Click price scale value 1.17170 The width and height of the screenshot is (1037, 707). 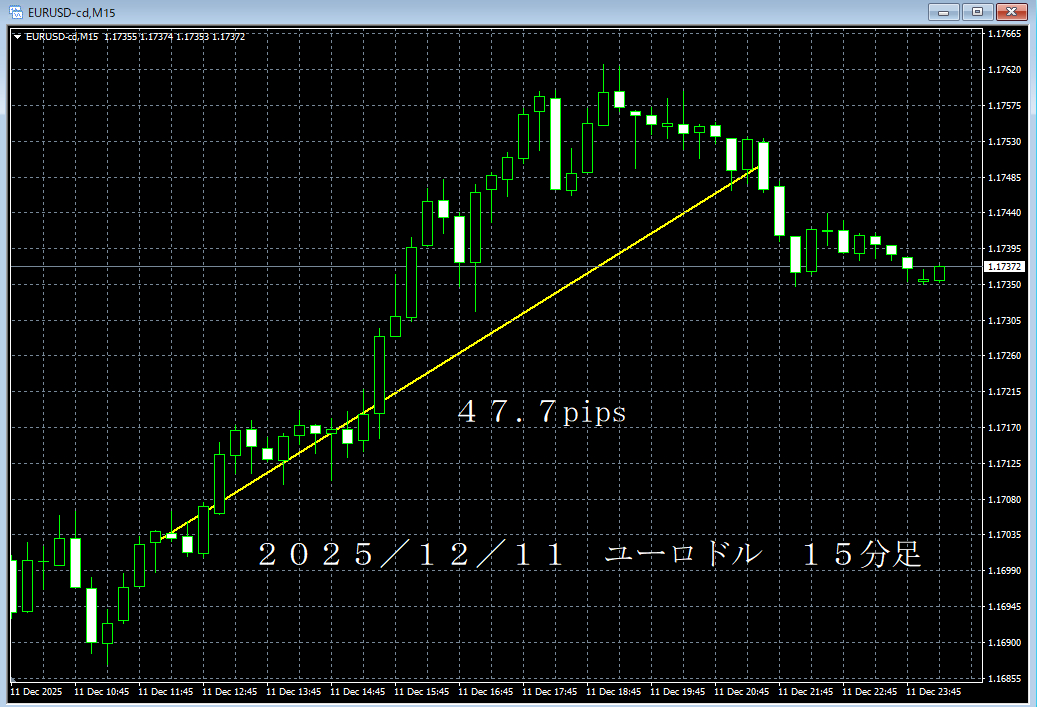click(x=1004, y=428)
